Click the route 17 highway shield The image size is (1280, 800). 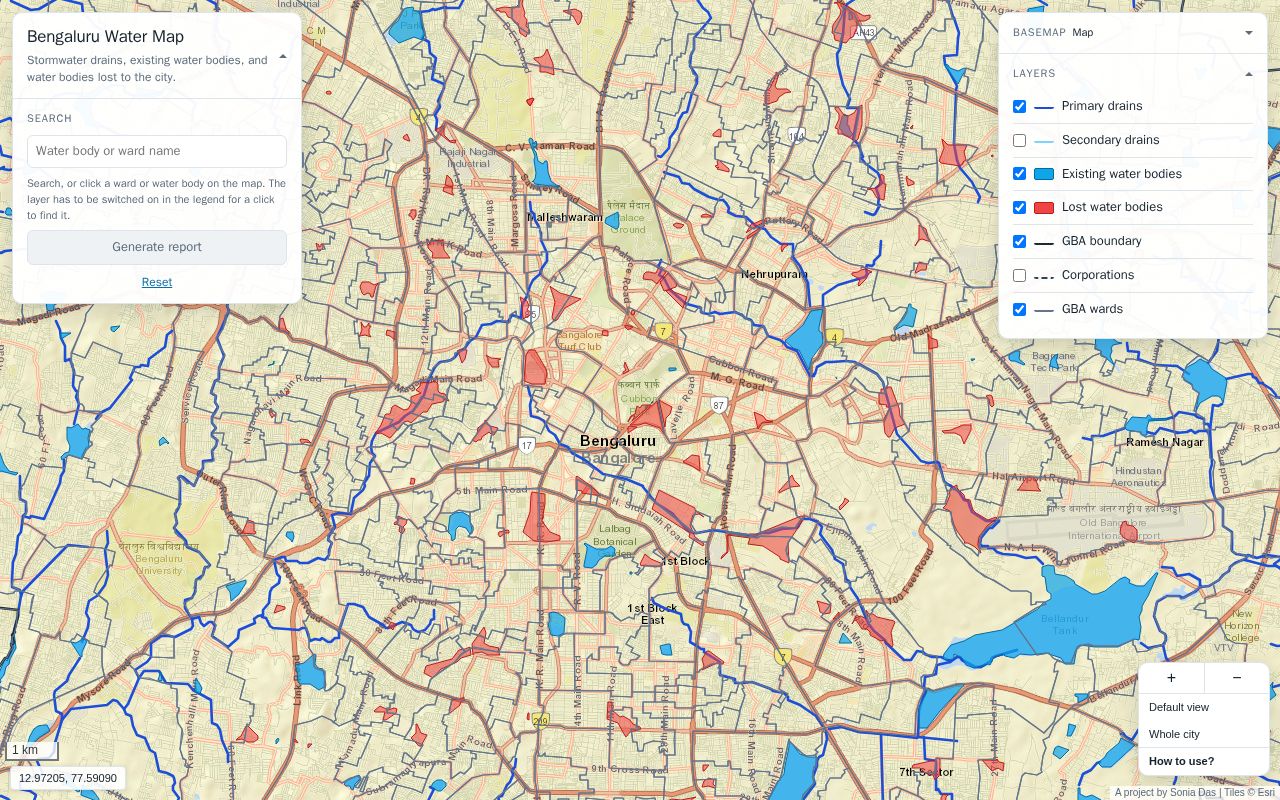pos(527,445)
